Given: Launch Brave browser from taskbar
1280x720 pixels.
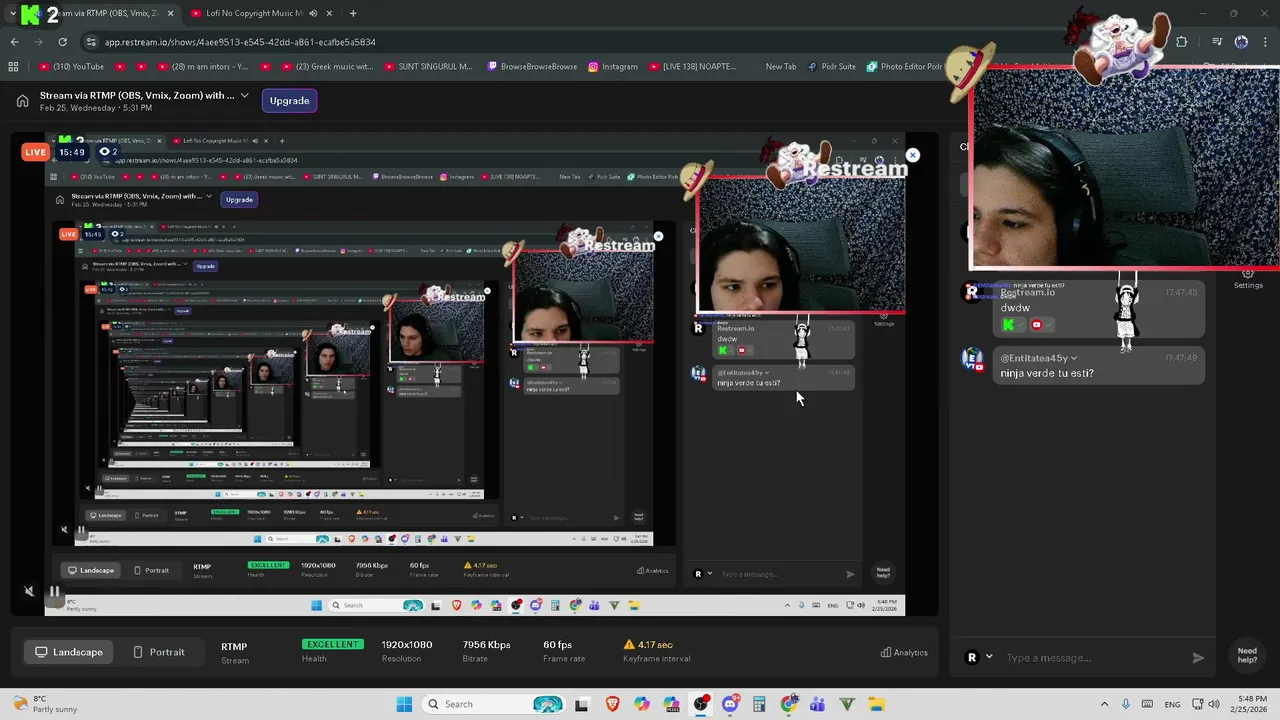Looking at the screenshot, I should (612, 704).
